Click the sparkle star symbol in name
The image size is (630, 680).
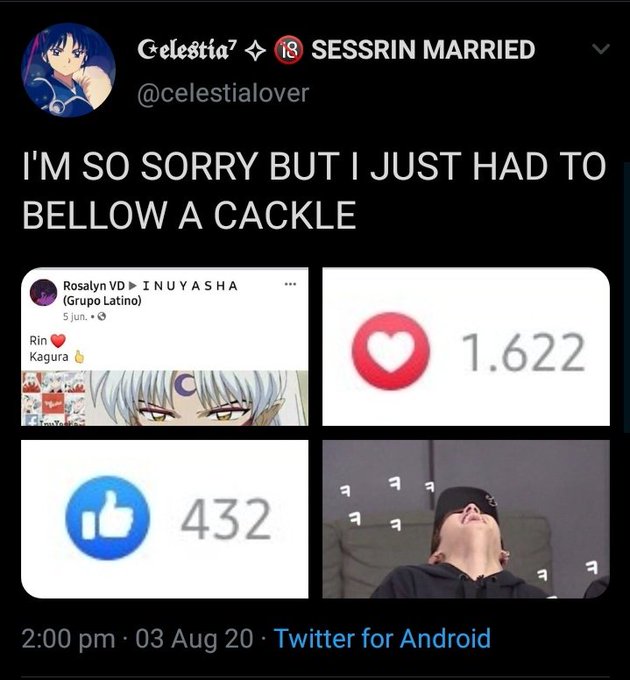pos(255,51)
